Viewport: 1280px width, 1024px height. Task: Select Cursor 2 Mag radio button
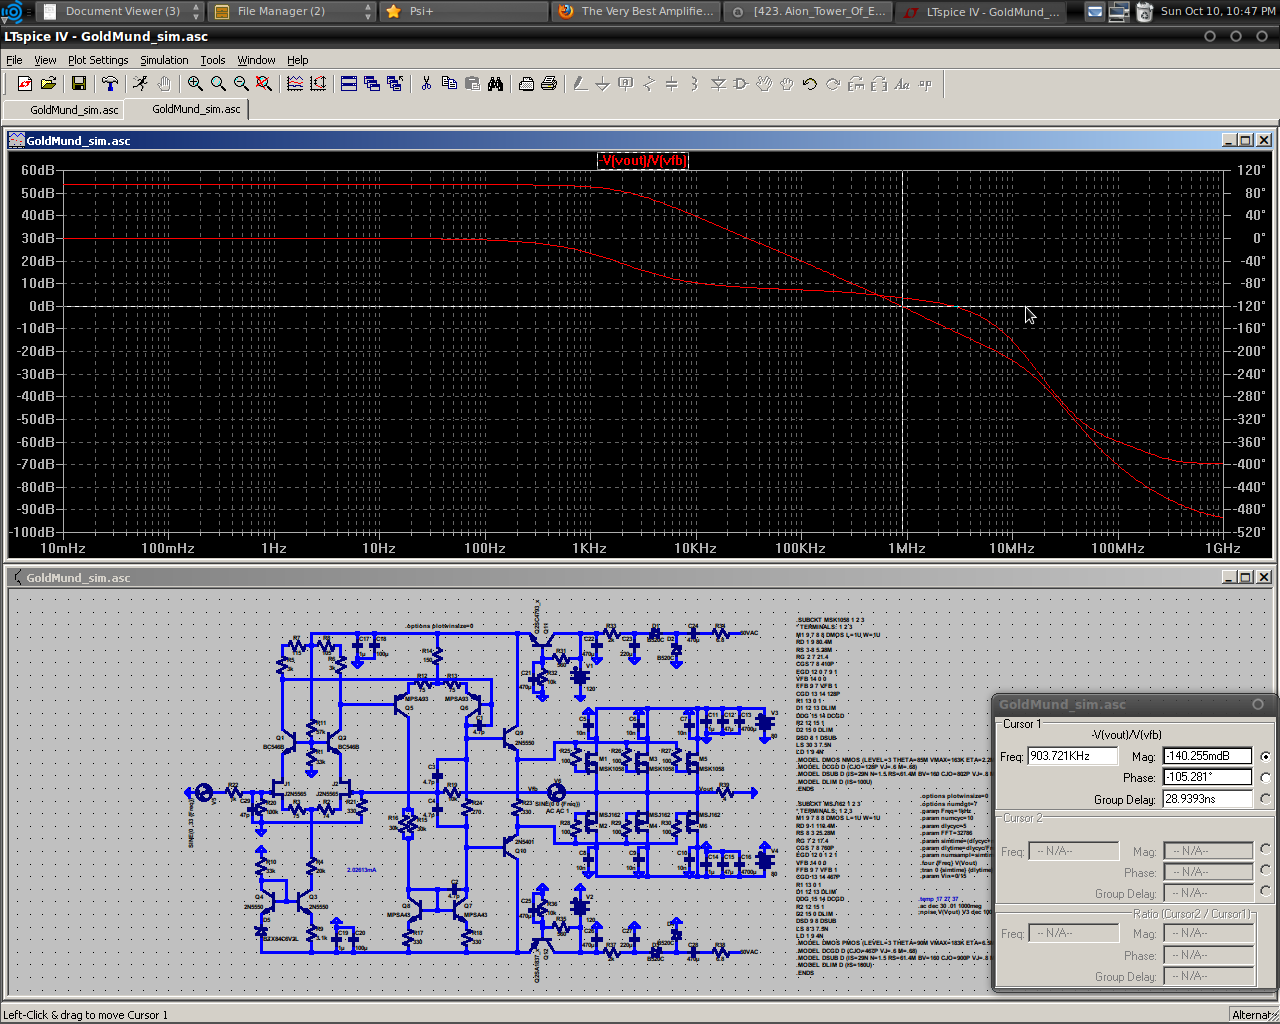[x=1266, y=850]
